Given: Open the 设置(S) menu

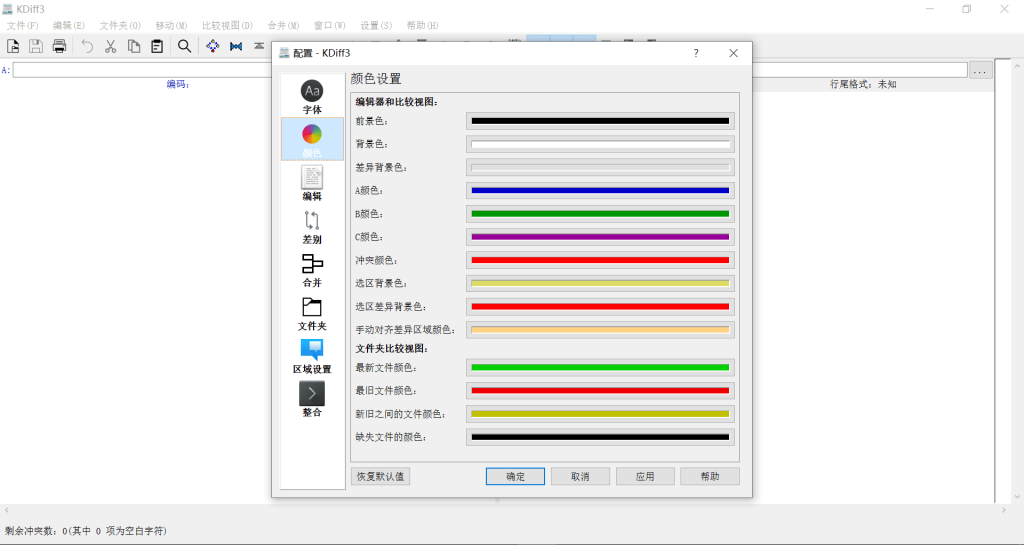Looking at the screenshot, I should point(376,25).
